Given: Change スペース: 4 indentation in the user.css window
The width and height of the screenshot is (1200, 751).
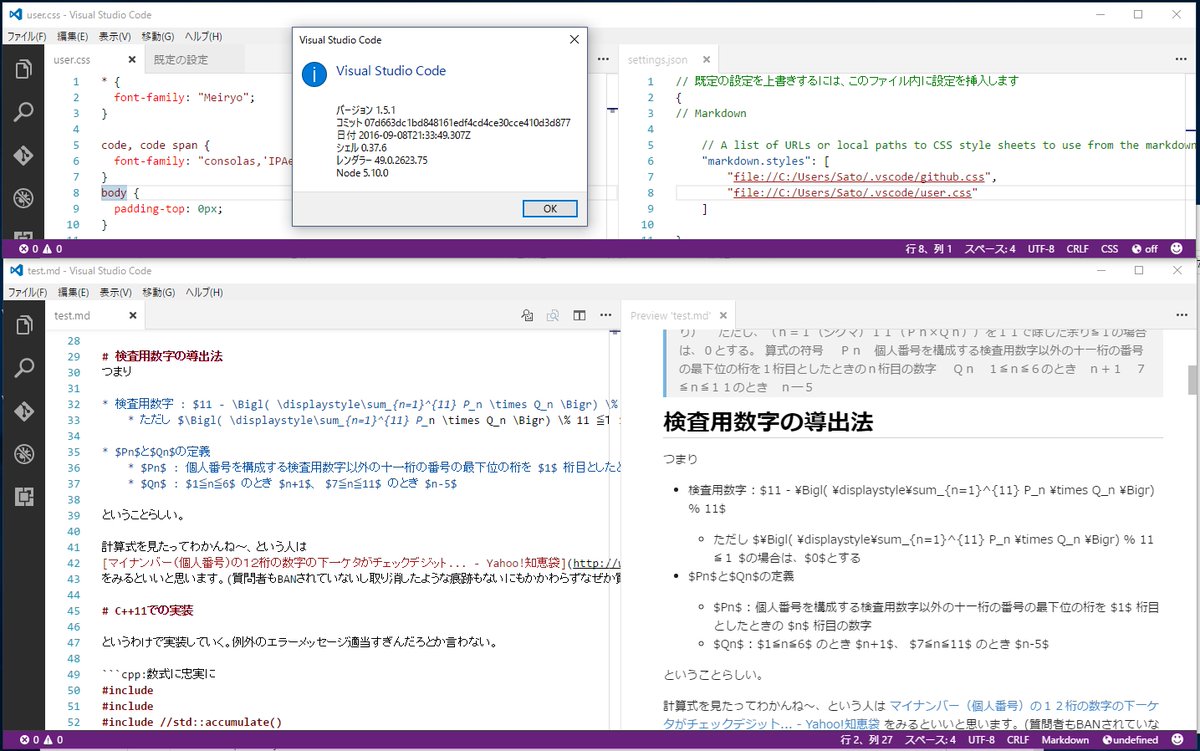Looking at the screenshot, I should (x=990, y=248).
